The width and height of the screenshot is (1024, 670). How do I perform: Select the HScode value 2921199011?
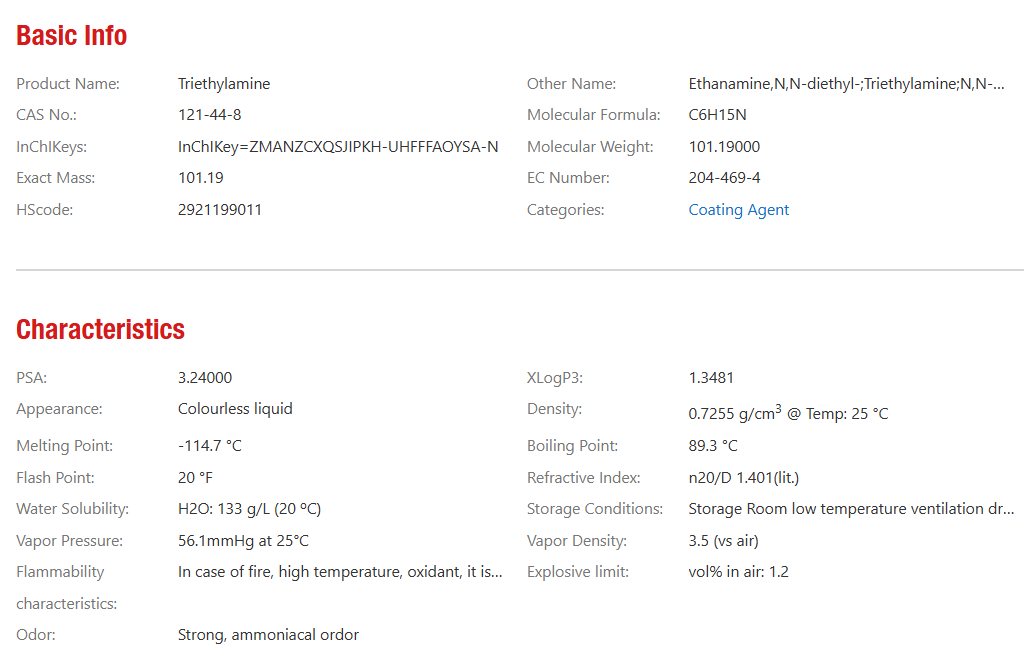pos(220,210)
